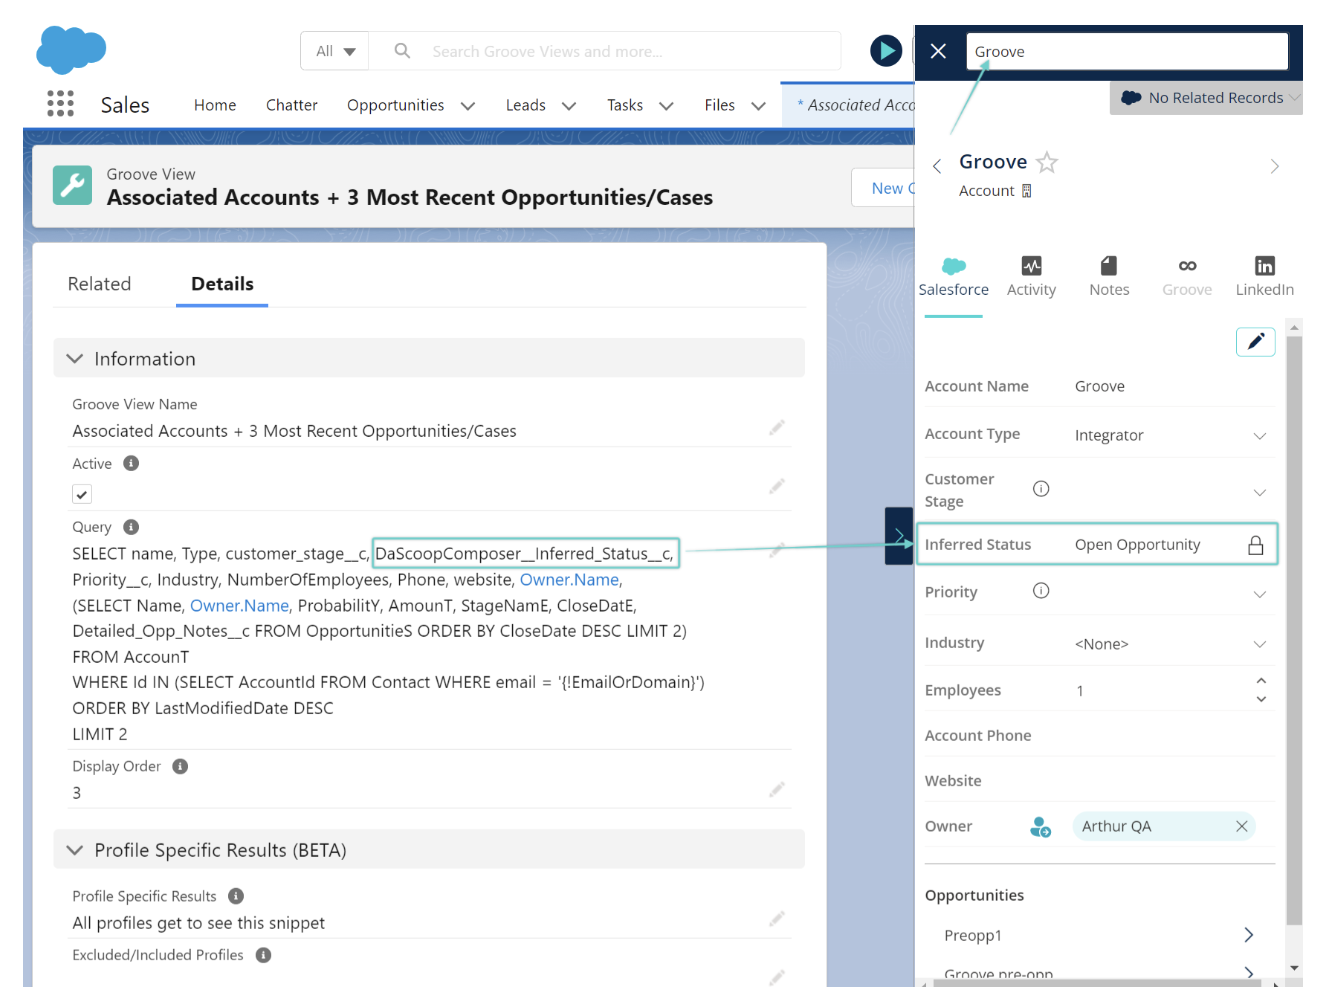Click the New button on the header
Viewport: 1320px width, 1002px height.
click(x=884, y=188)
